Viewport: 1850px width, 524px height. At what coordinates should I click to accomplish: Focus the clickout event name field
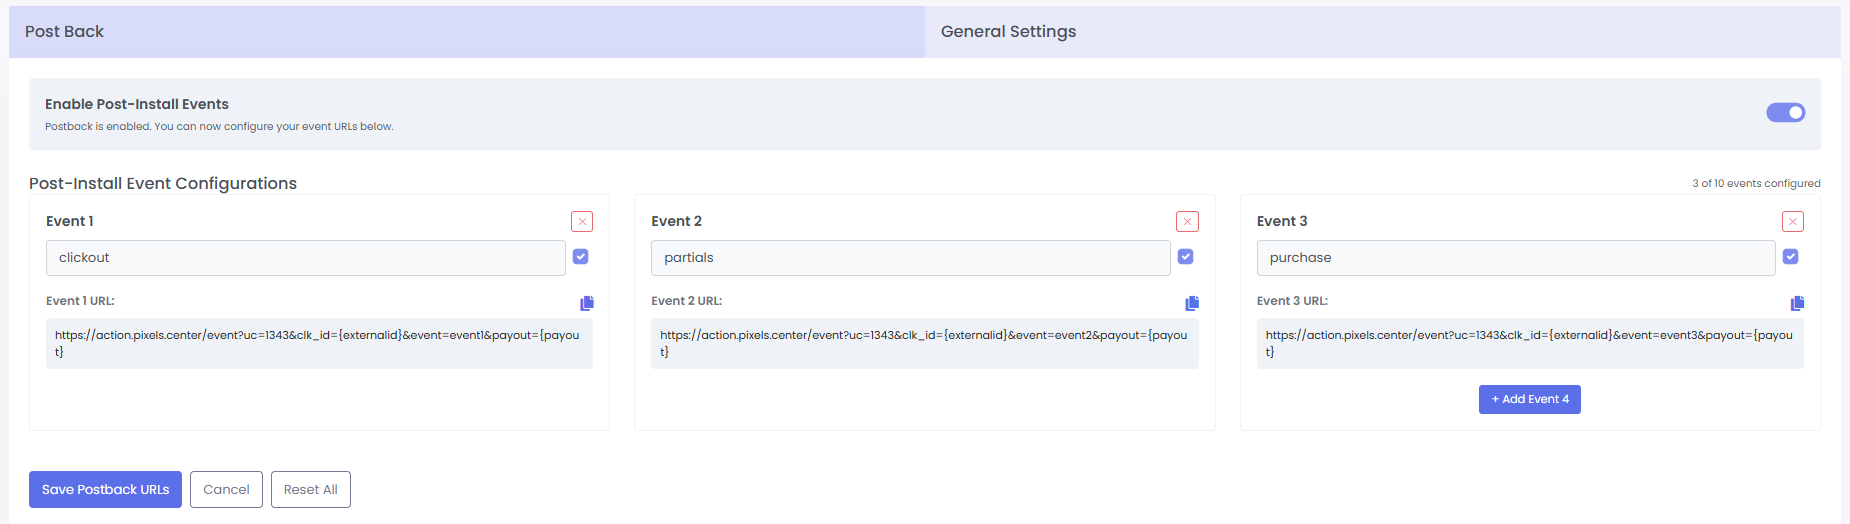(x=305, y=258)
